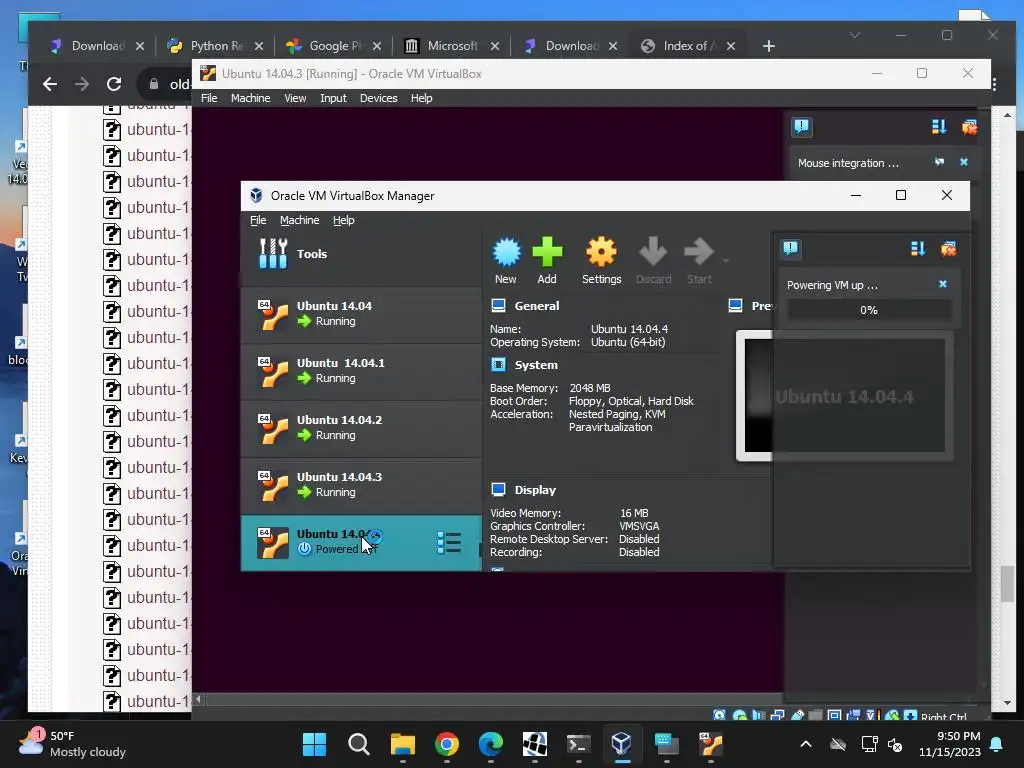Expand the system tray hidden icons chevron

click(806, 744)
